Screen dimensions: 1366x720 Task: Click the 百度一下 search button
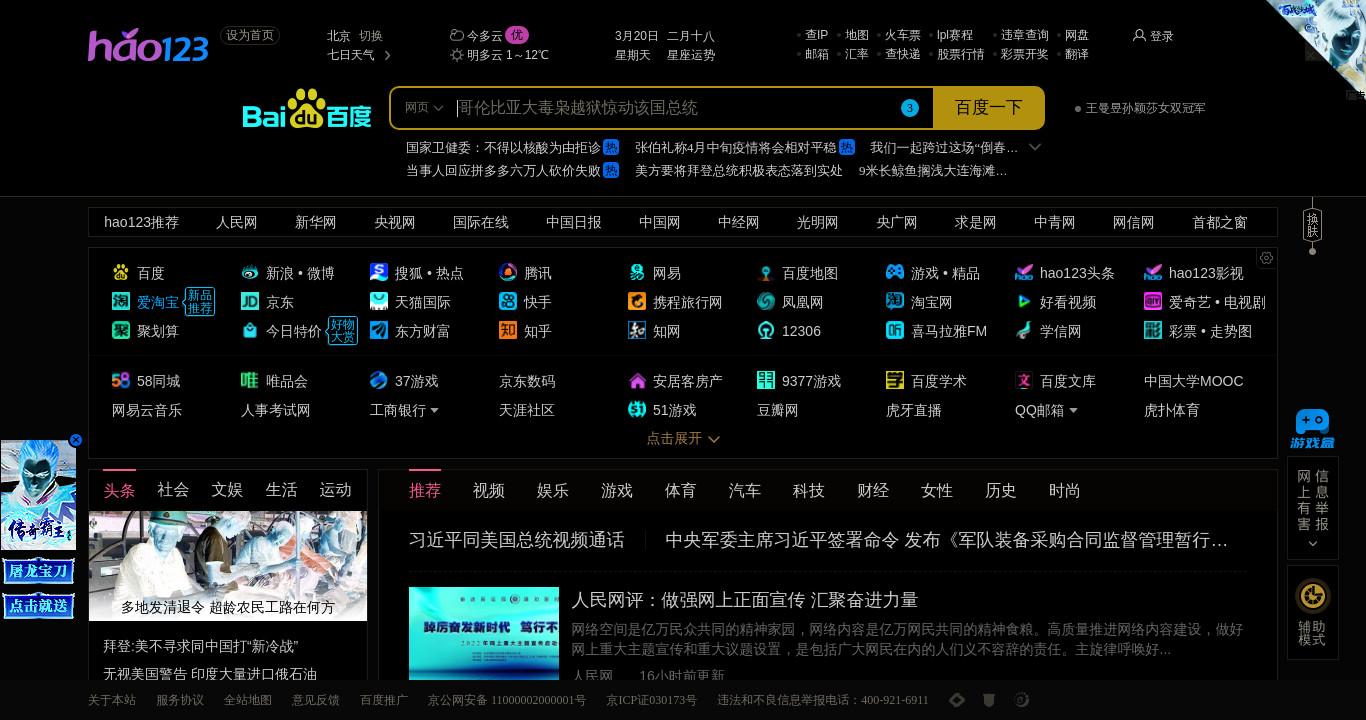coord(988,108)
